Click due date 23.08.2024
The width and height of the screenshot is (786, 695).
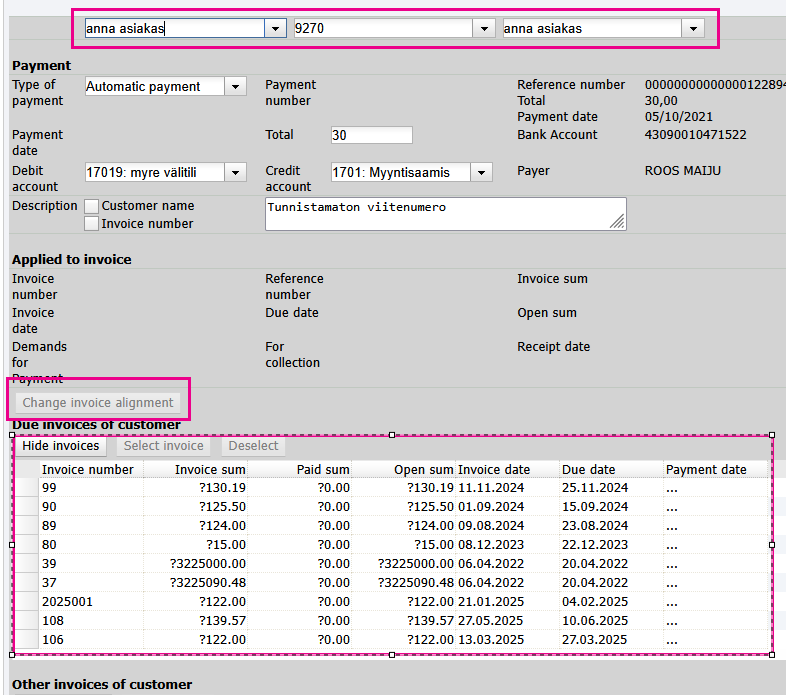595,526
